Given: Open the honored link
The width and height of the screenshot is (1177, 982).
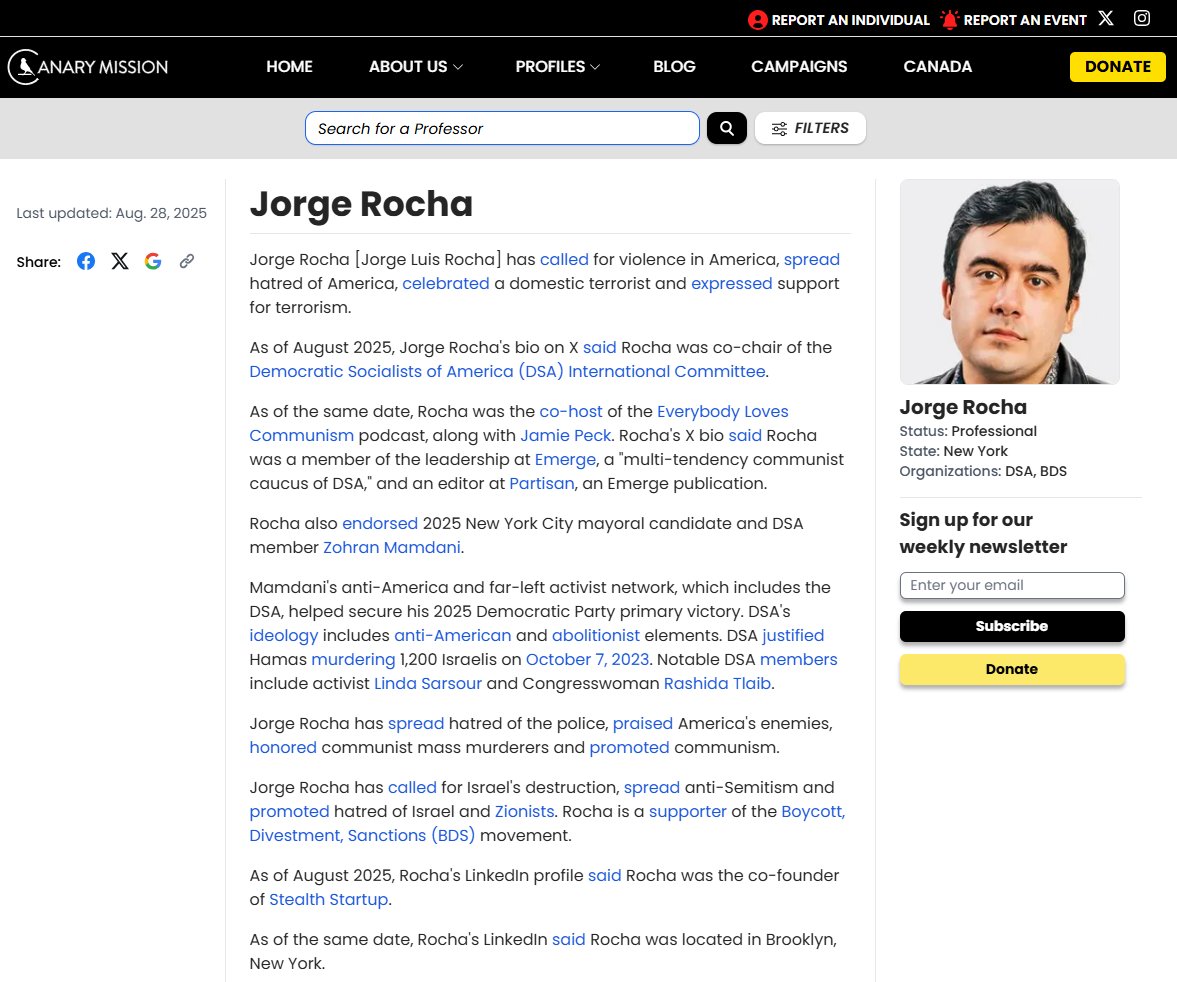Looking at the screenshot, I should (x=283, y=747).
